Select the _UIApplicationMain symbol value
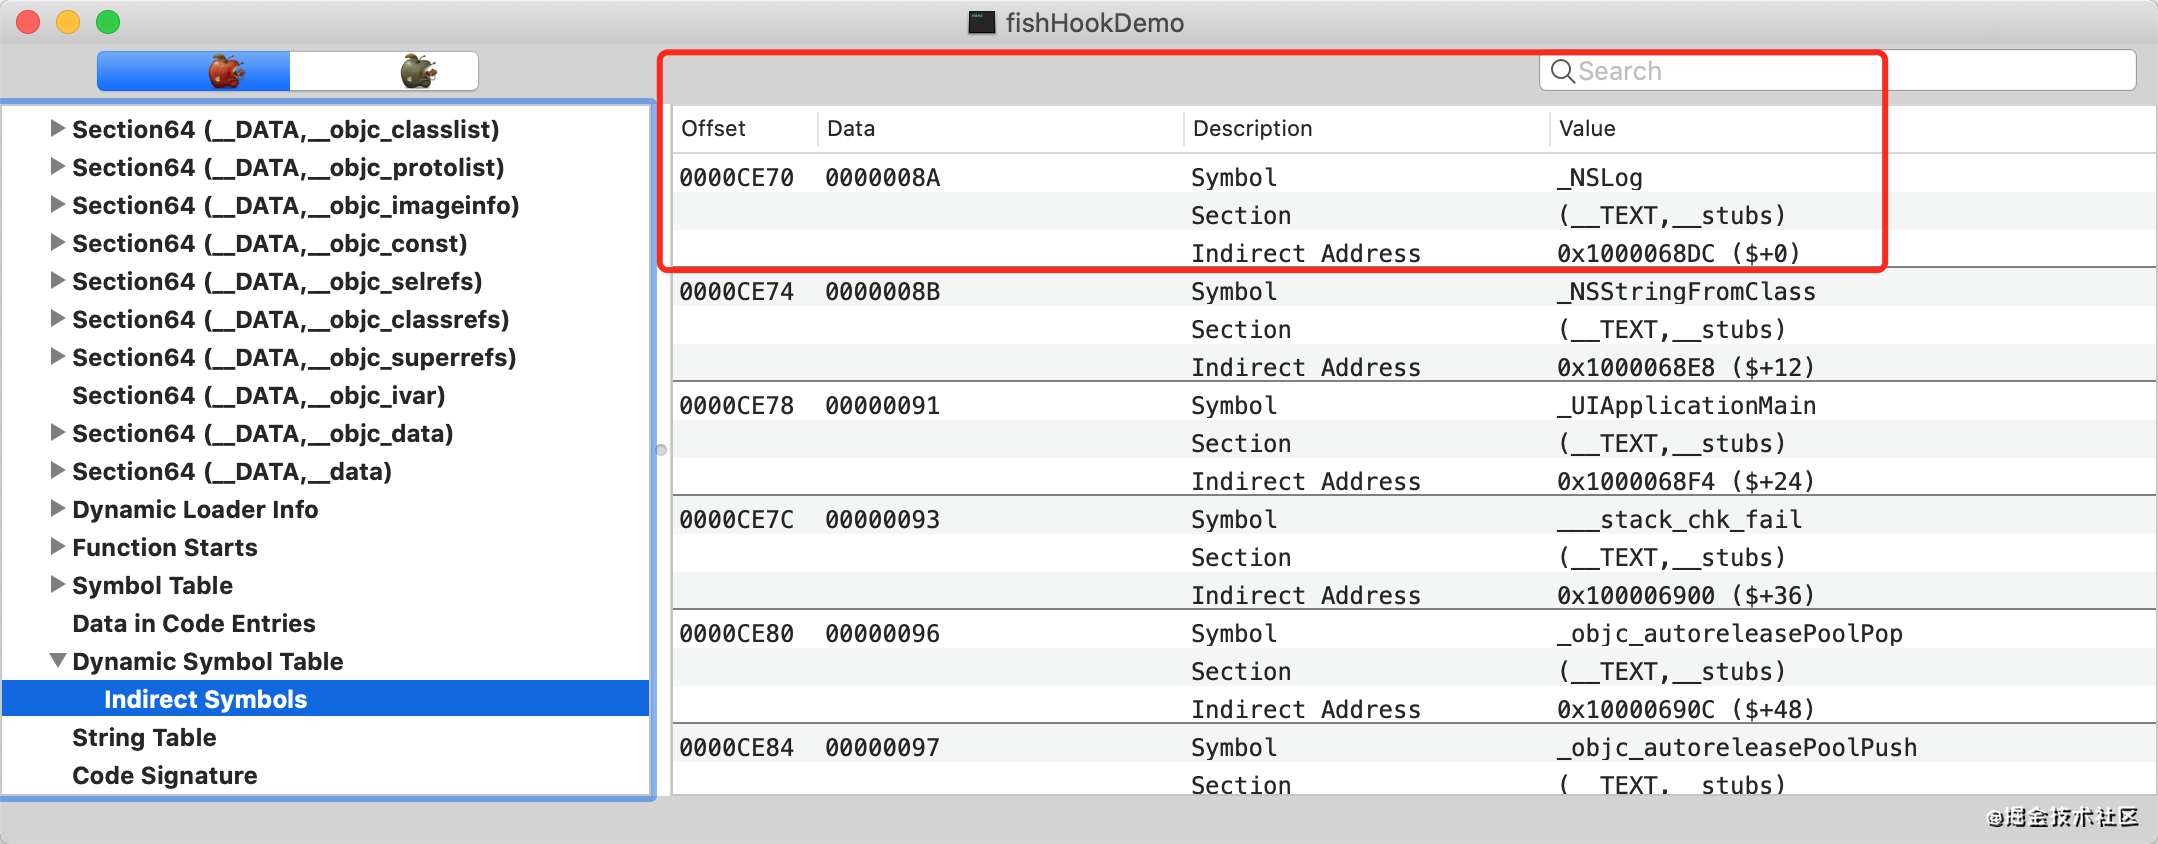The height and width of the screenshot is (844, 2158). tap(1687, 406)
